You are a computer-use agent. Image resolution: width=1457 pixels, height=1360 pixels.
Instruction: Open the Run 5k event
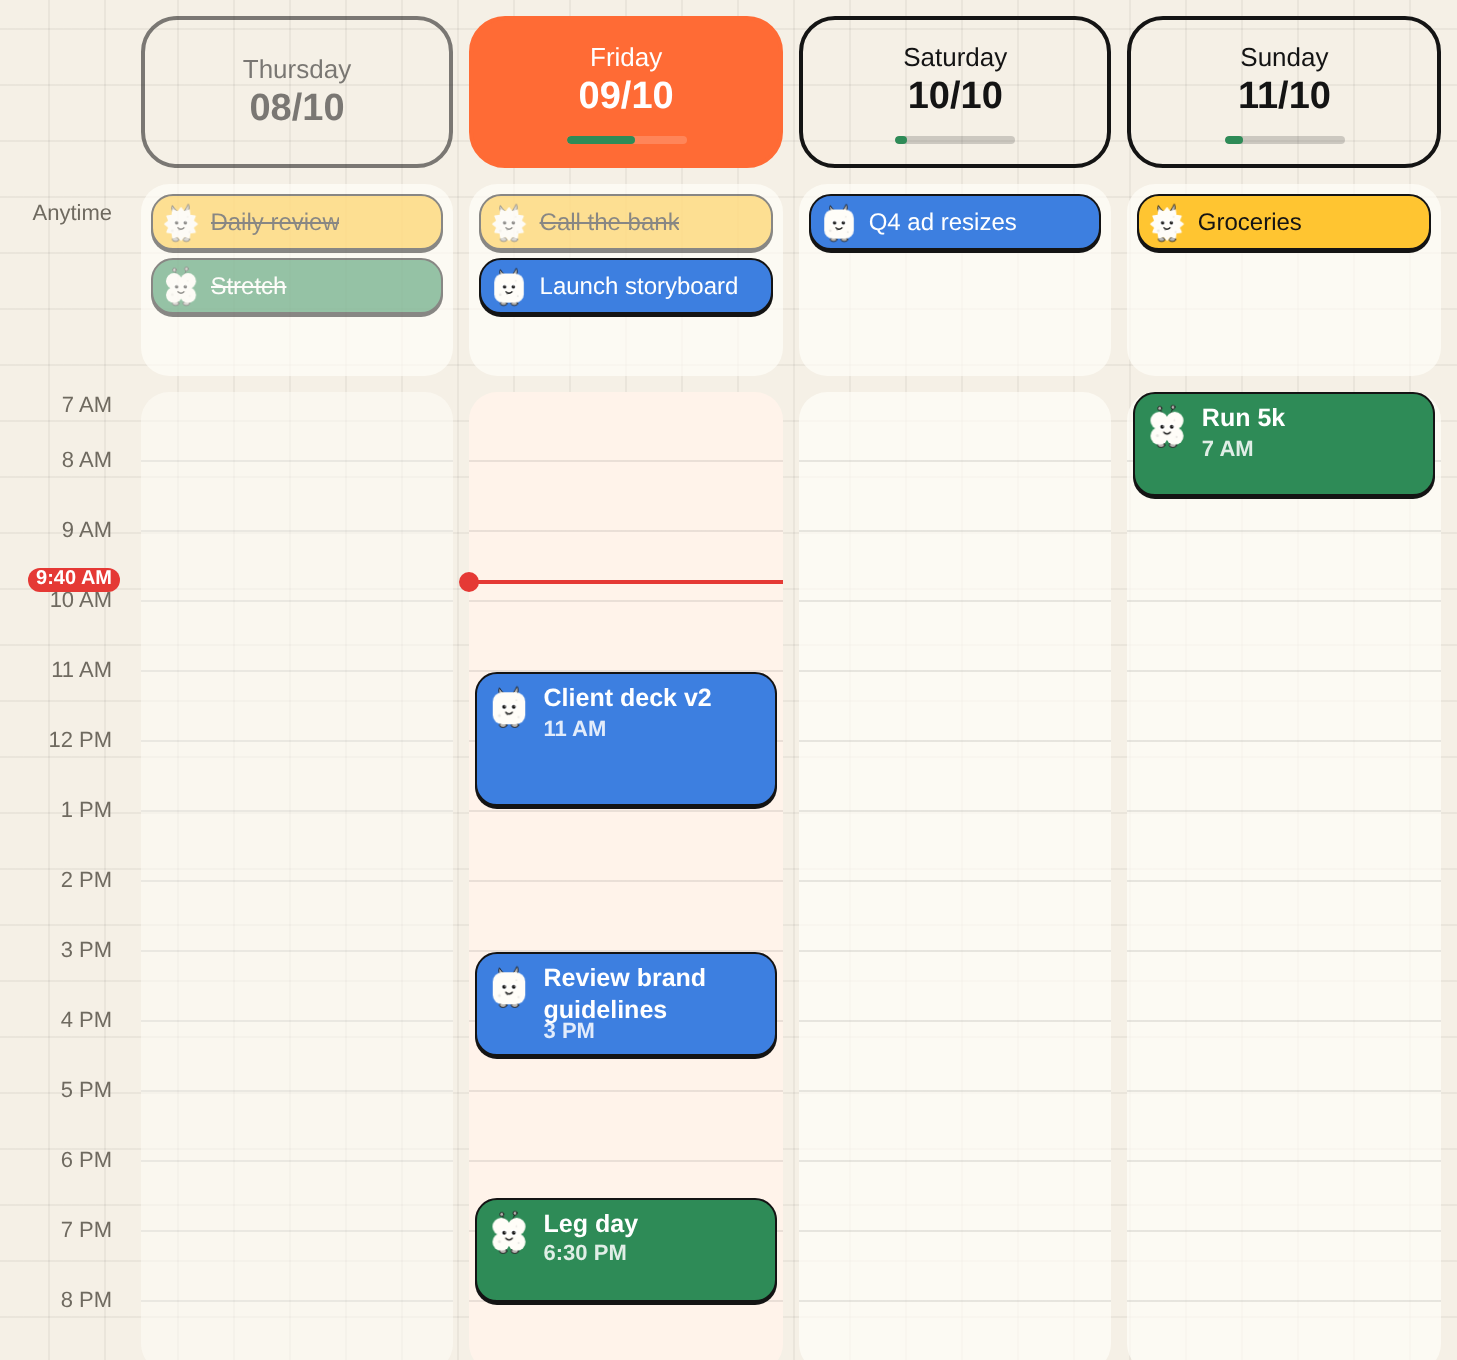coord(1284,445)
